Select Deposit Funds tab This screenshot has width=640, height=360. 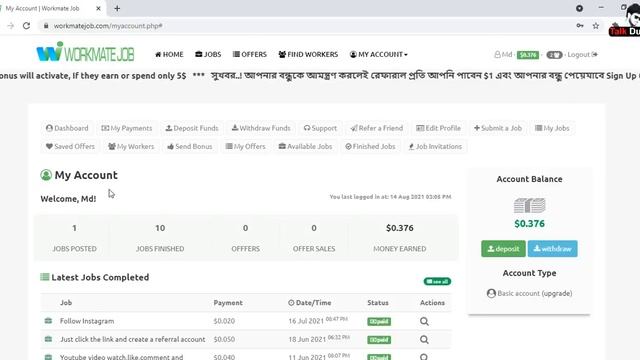pos(192,128)
